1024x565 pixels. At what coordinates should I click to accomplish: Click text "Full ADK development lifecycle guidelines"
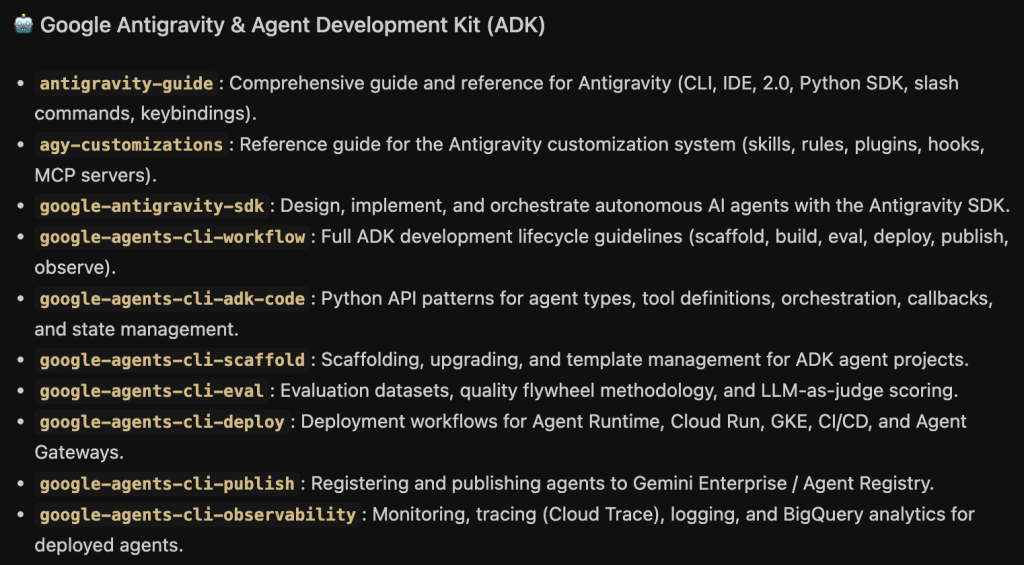point(502,236)
